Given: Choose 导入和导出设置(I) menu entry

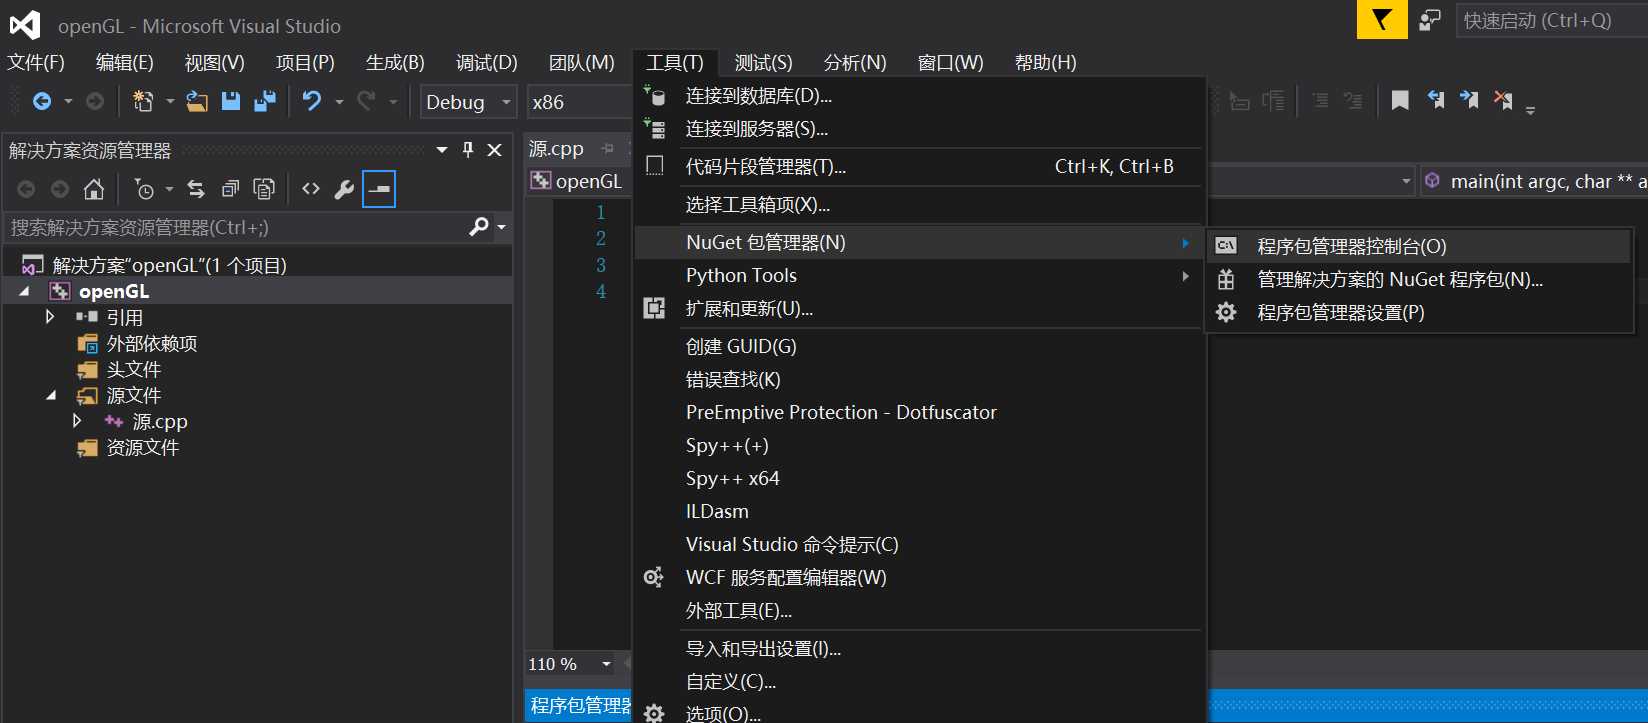Looking at the screenshot, I should point(918,649).
